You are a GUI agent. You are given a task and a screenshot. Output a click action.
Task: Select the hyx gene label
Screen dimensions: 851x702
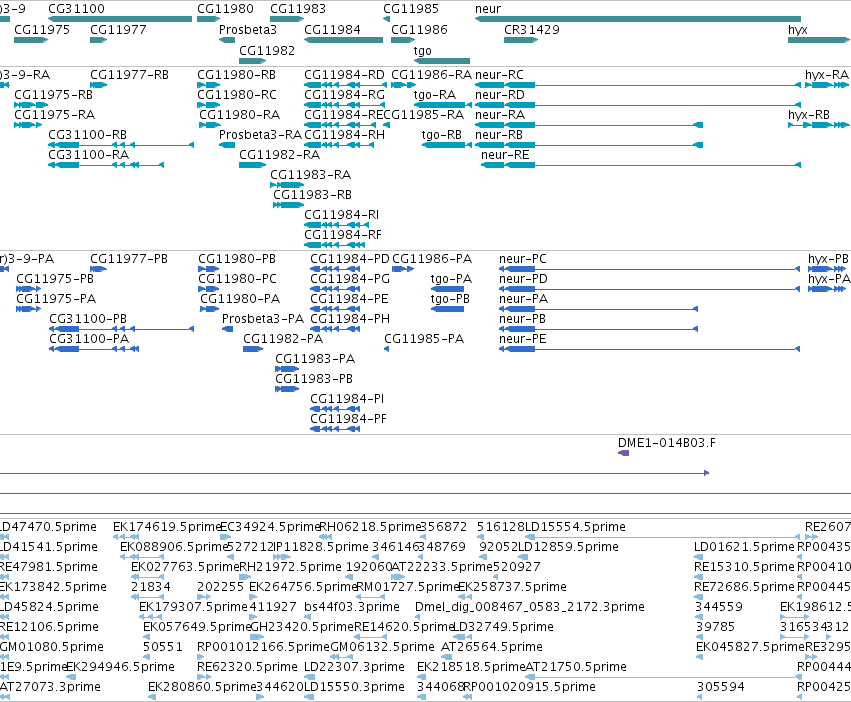click(798, 29)
